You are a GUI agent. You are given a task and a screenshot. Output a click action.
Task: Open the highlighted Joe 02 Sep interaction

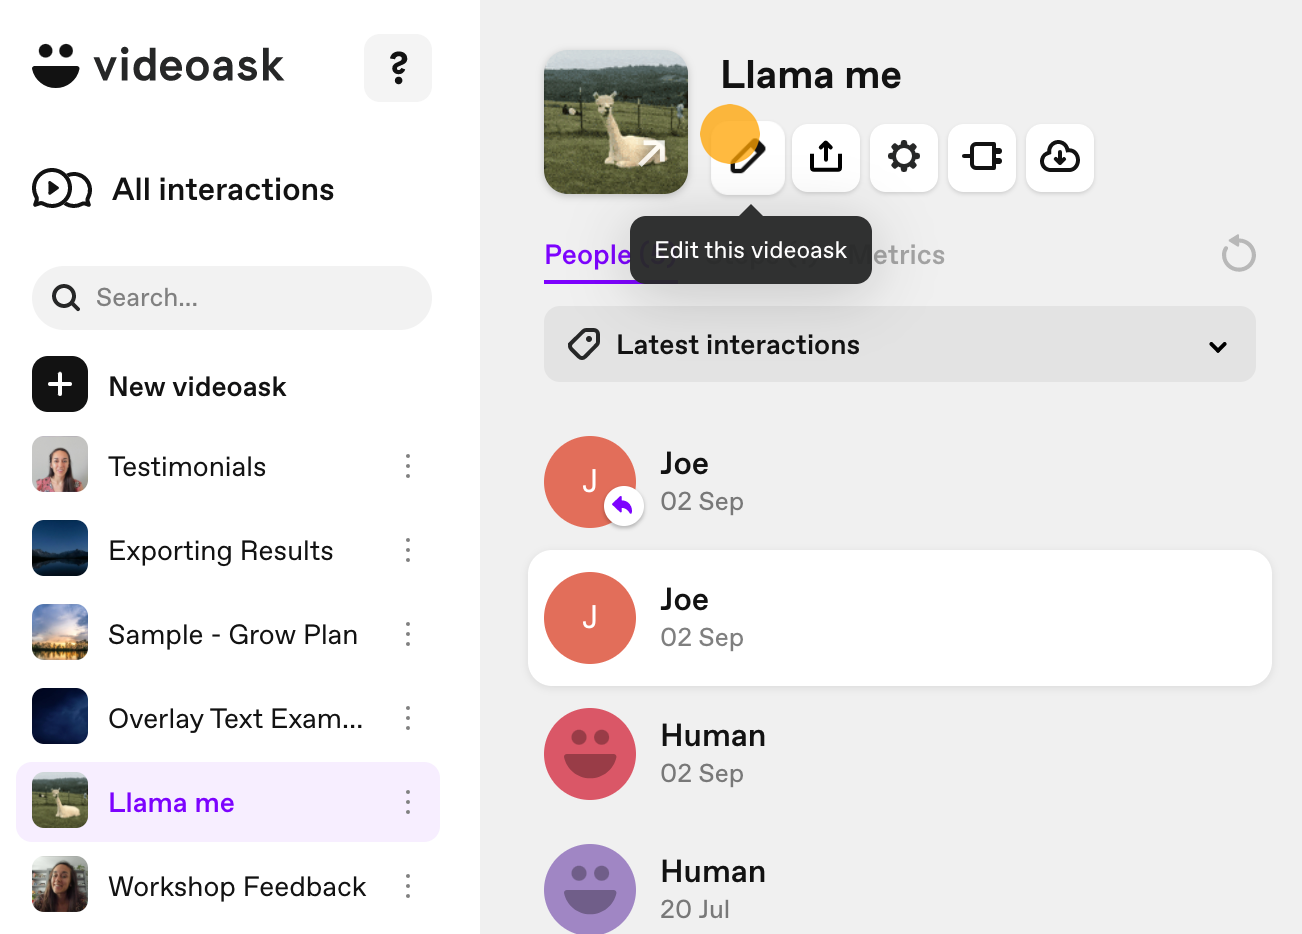900,618
